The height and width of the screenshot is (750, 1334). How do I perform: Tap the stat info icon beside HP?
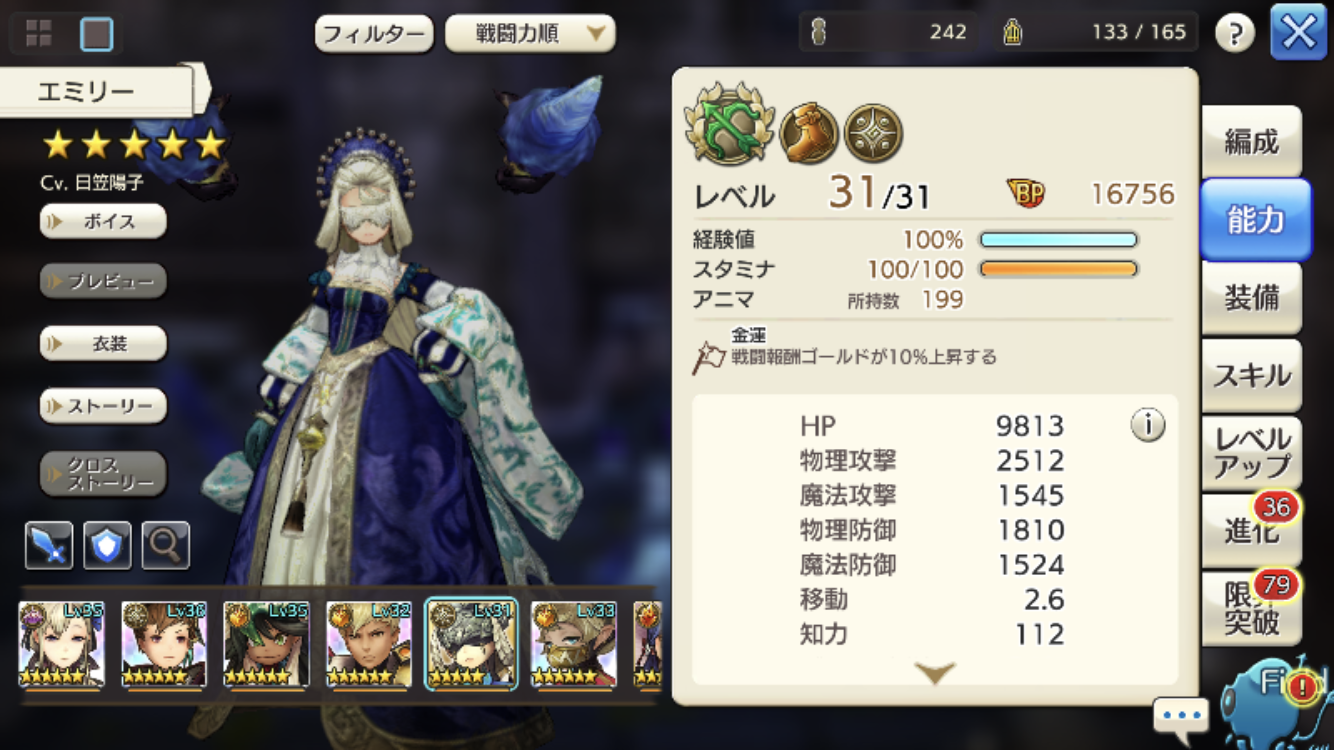click(1148, 425)
